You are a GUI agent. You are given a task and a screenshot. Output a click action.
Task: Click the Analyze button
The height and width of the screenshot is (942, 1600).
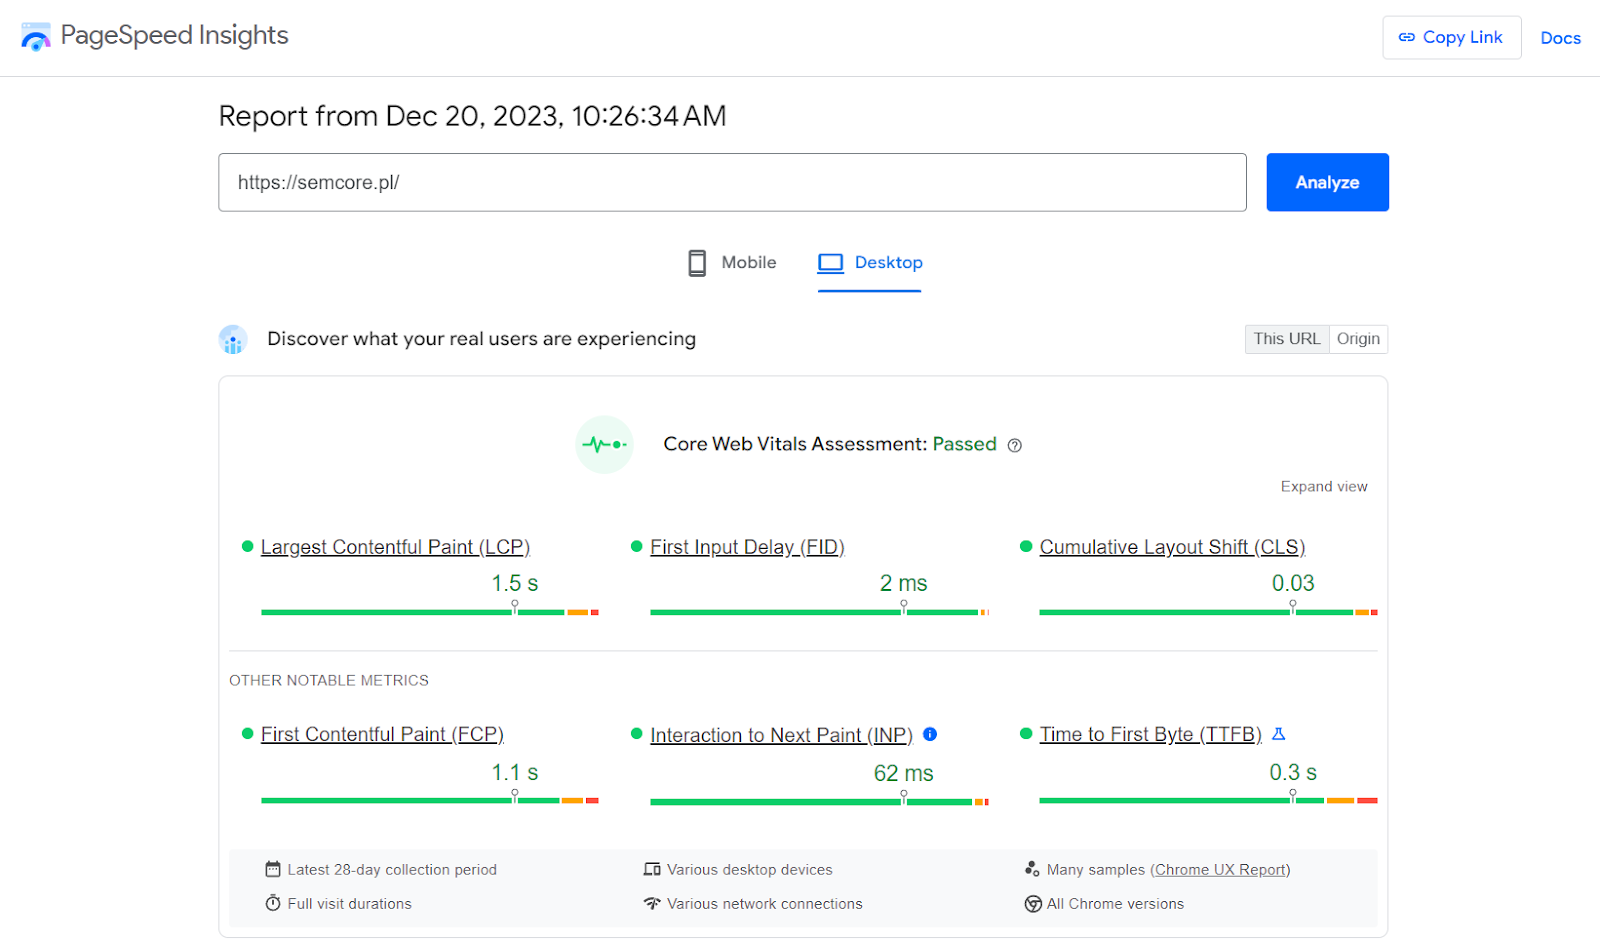[x=1327, y=182]
